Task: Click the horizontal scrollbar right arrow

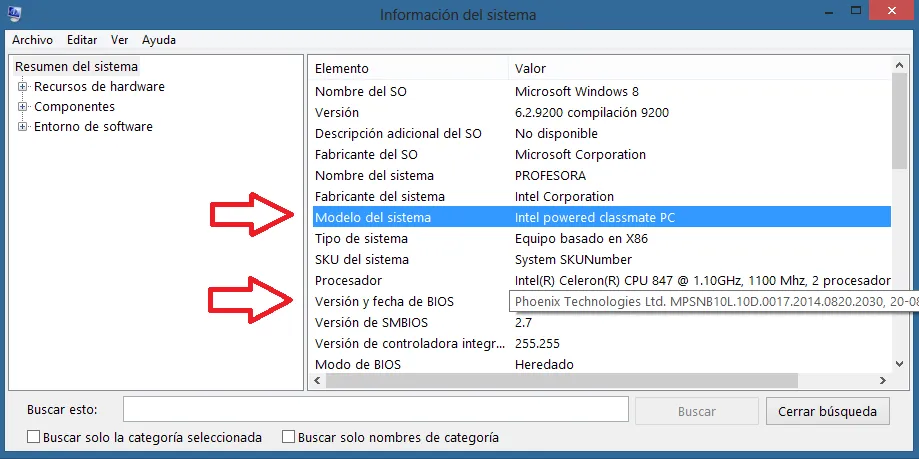Action: click(x=881, y=381)
